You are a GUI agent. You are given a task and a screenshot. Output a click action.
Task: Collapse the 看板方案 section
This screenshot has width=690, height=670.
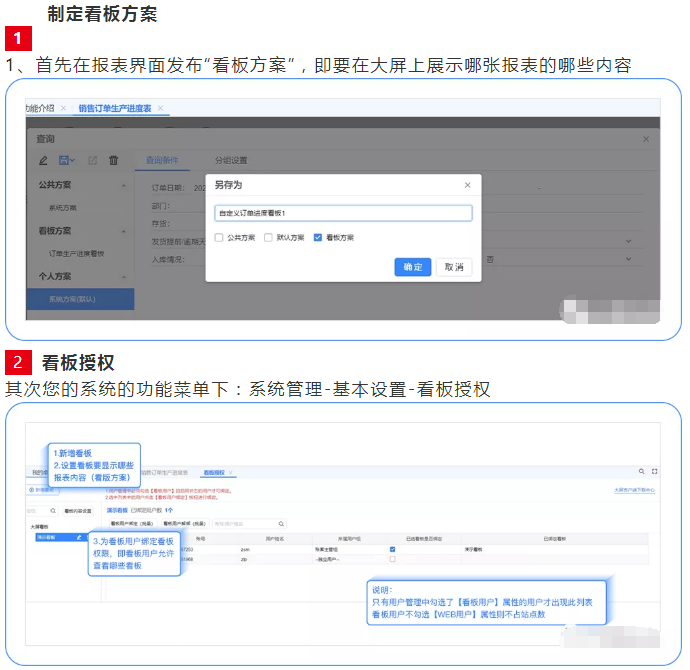(123, 231)
